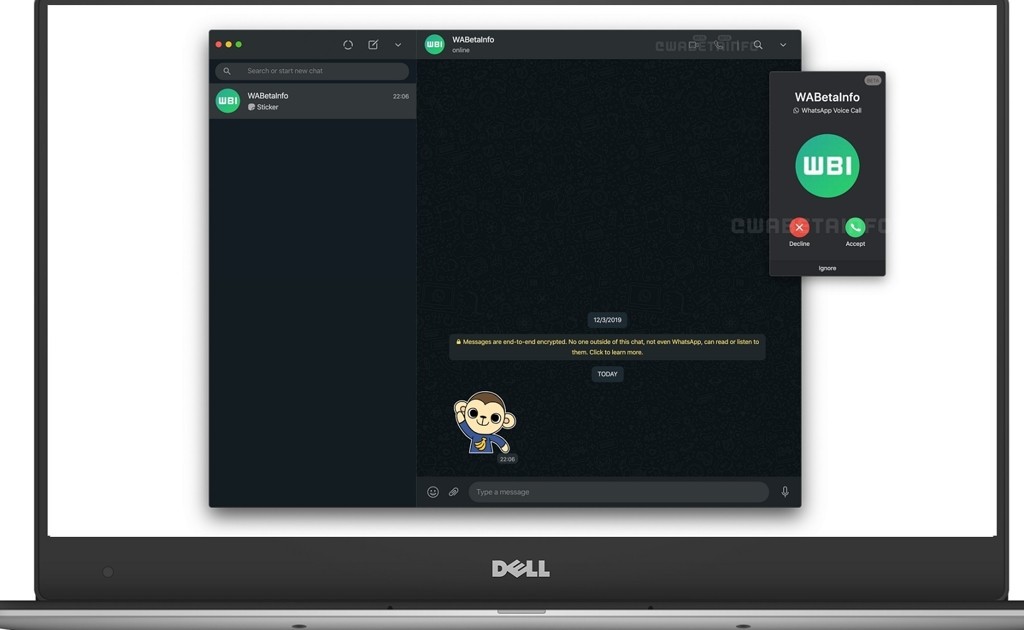Search messages using header magnifier icon
The image size is (1024, 630).
pyautogui.click(x=758, y=45)
